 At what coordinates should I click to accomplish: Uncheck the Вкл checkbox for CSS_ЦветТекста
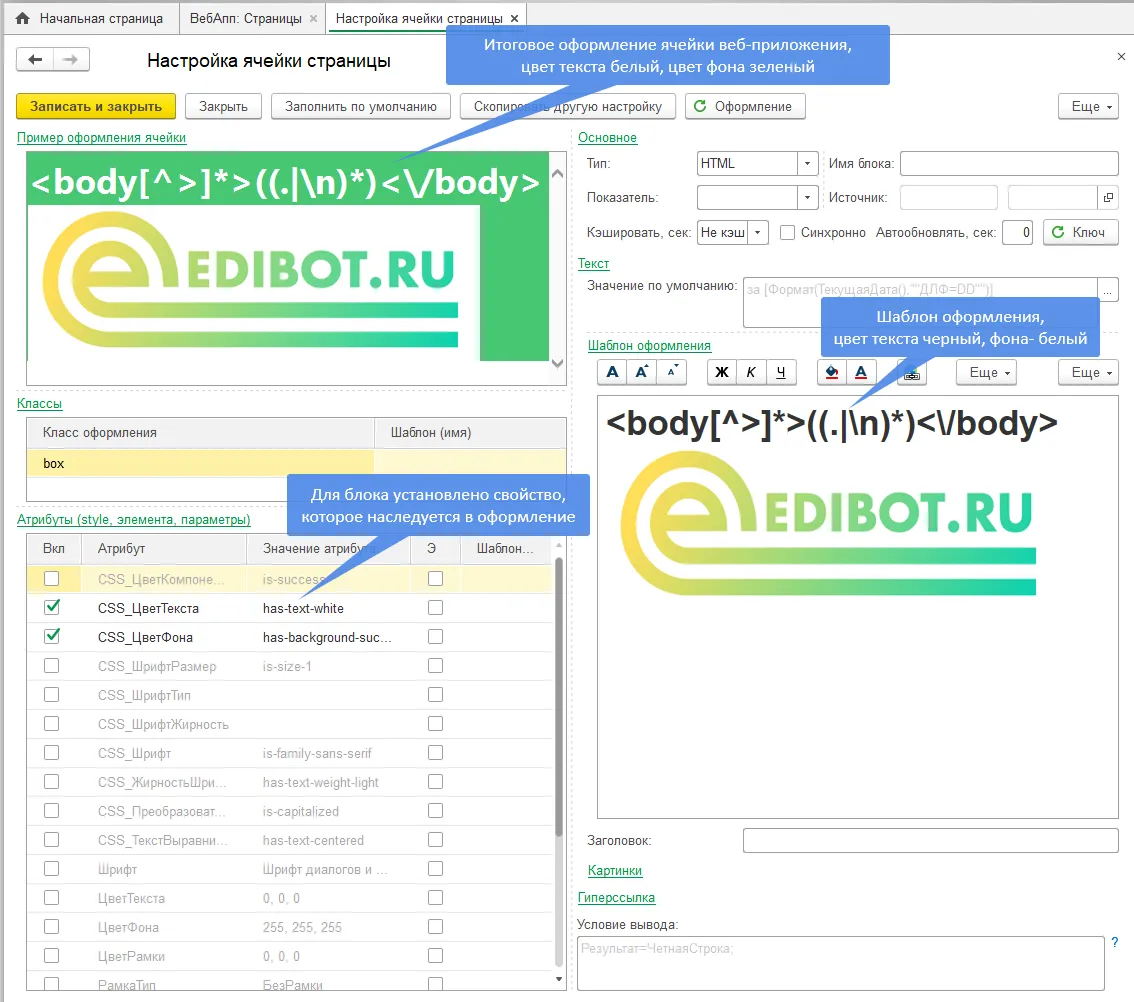click(51, 608)
